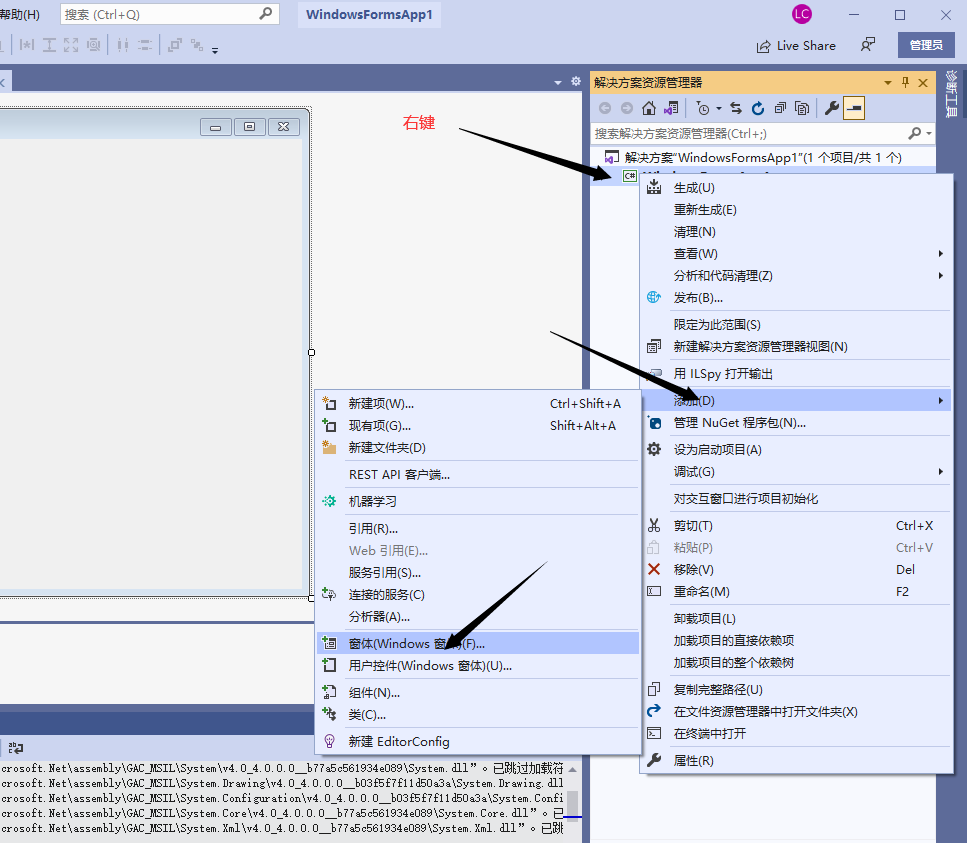Click the Solution Explorer search box
967x843 pixels.
(x=749, y=133)
